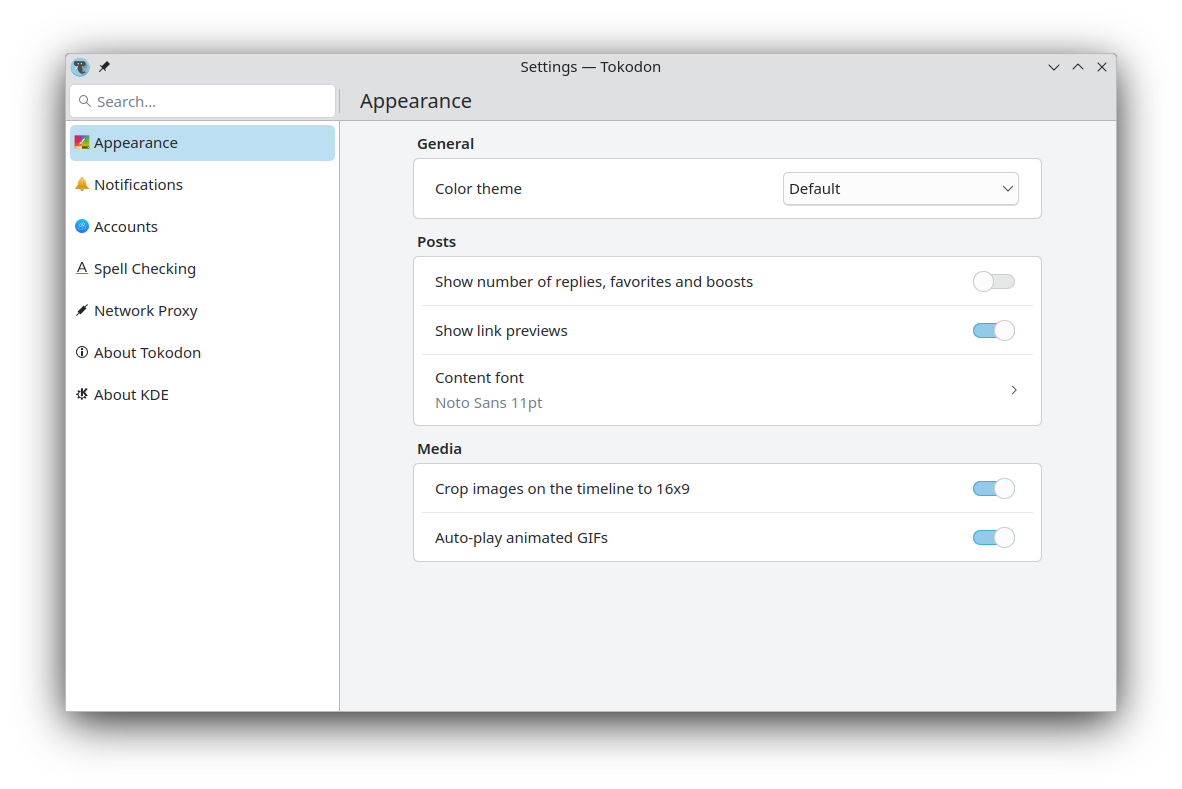Click the Tokodon app icon in title bar
1182x789 pixels.
pos(81,67)
